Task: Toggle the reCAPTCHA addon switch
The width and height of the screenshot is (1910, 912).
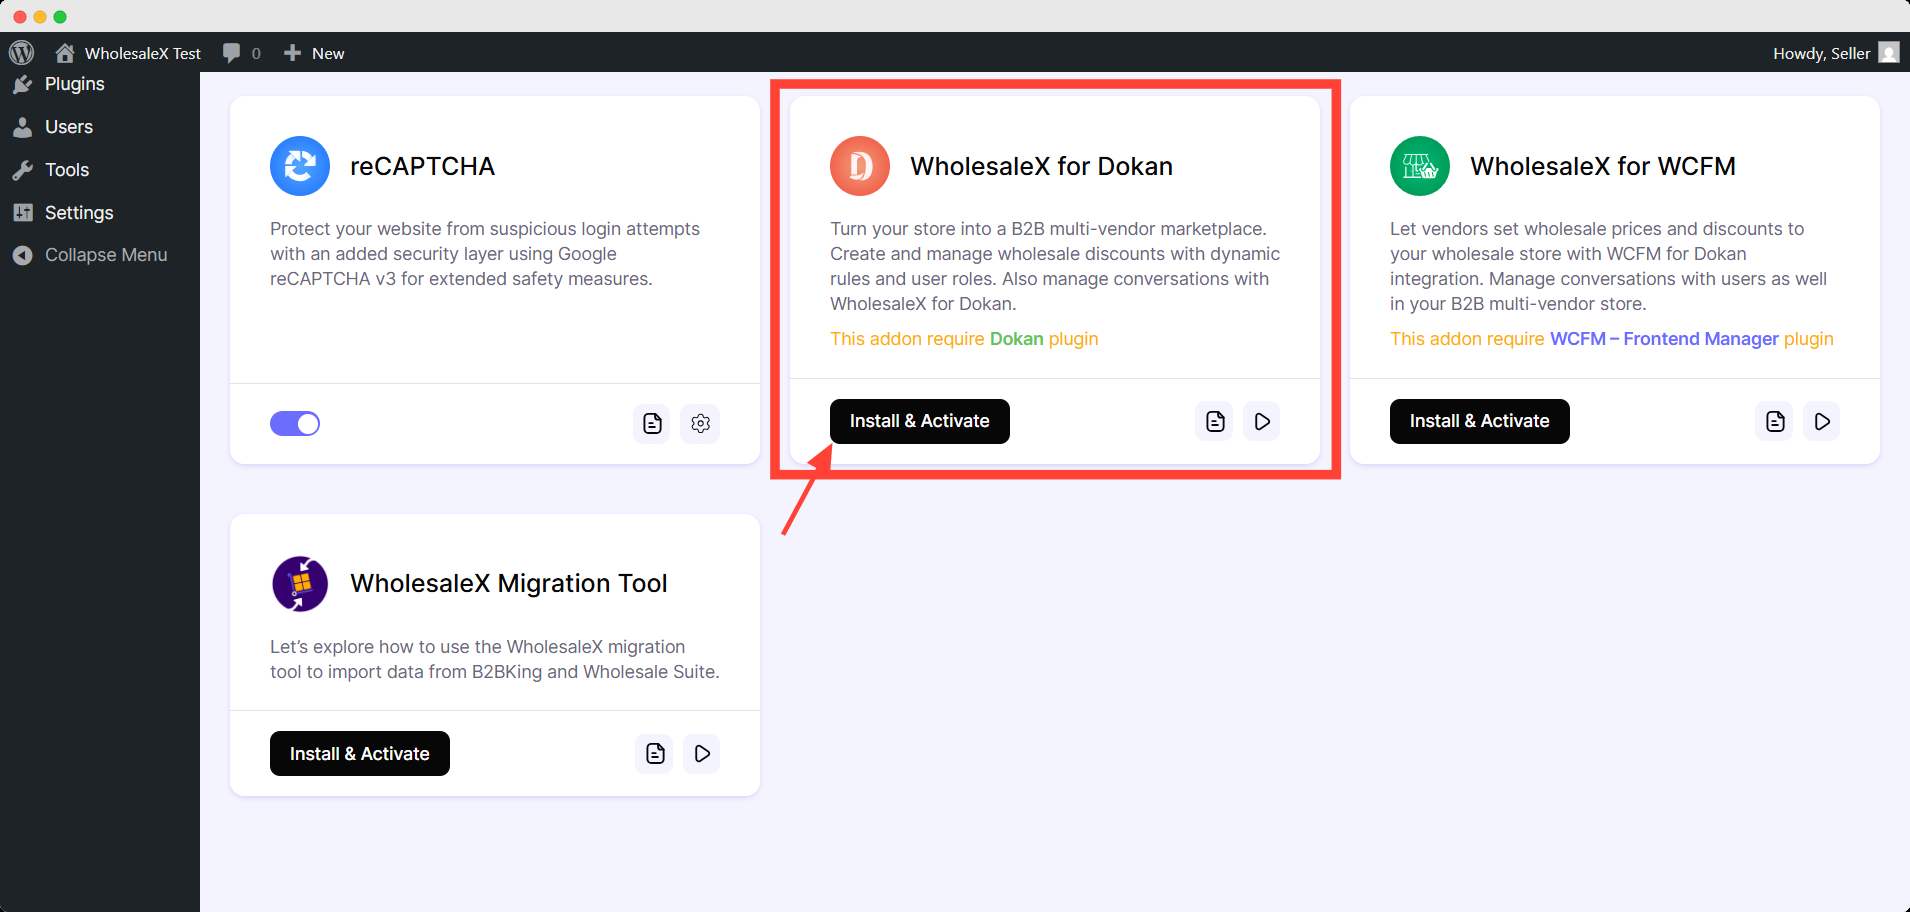Action: pos(295,424)
